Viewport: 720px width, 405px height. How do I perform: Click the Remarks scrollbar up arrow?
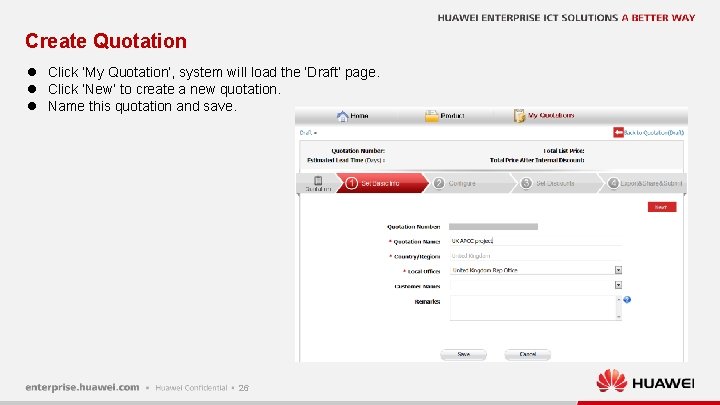pyautogui.click(x=619, y=299)
